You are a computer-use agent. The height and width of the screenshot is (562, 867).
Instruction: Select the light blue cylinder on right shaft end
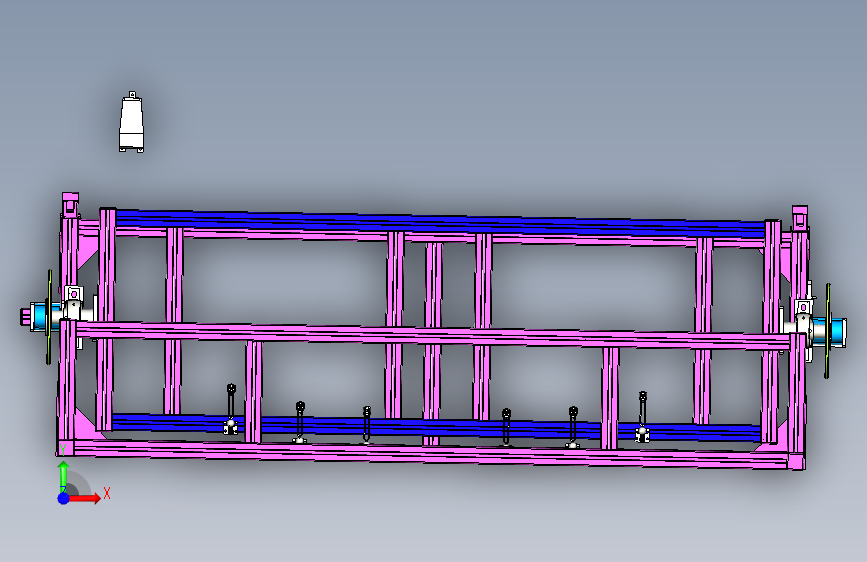click(838, 332)
